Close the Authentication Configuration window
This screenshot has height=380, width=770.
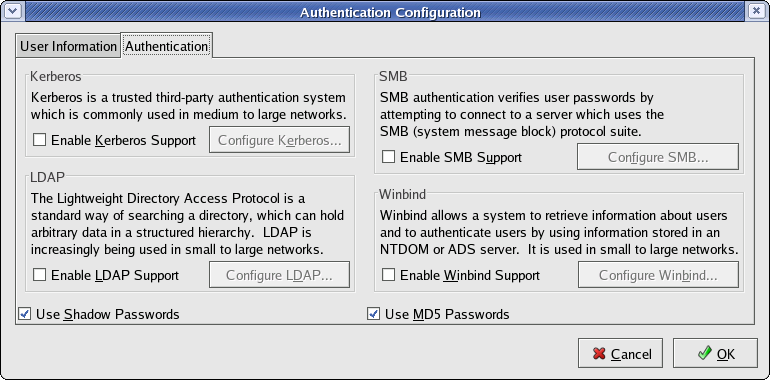click(x=755, y=11)
